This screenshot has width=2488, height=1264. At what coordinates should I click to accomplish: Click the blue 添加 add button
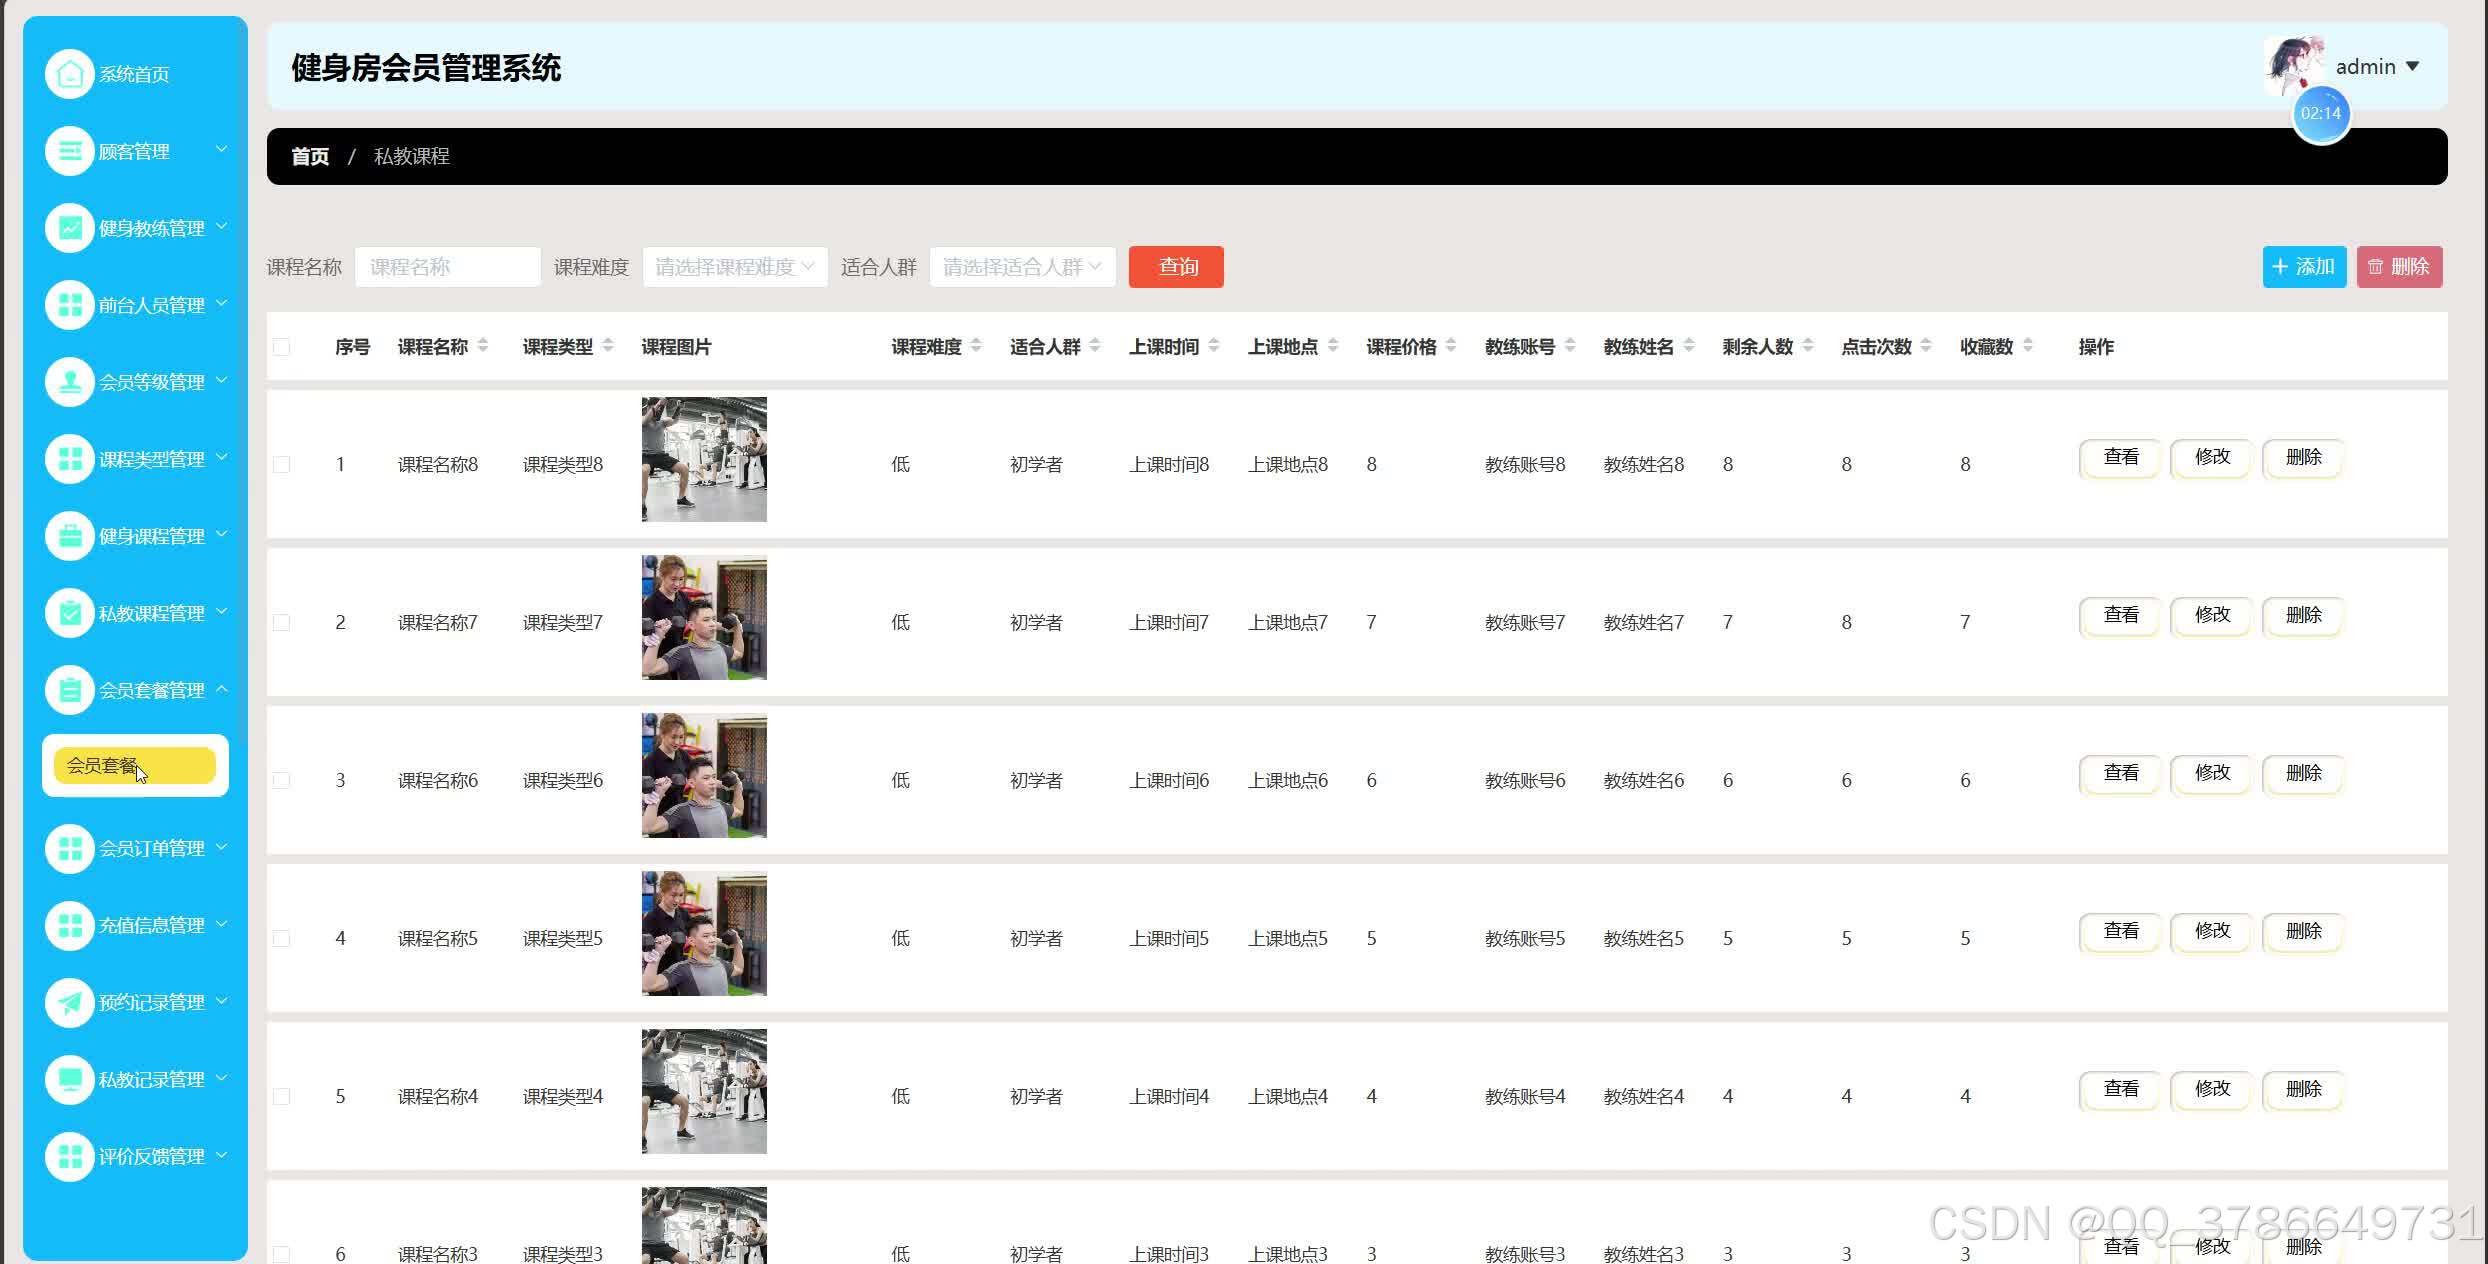(x=2303, y=267)
